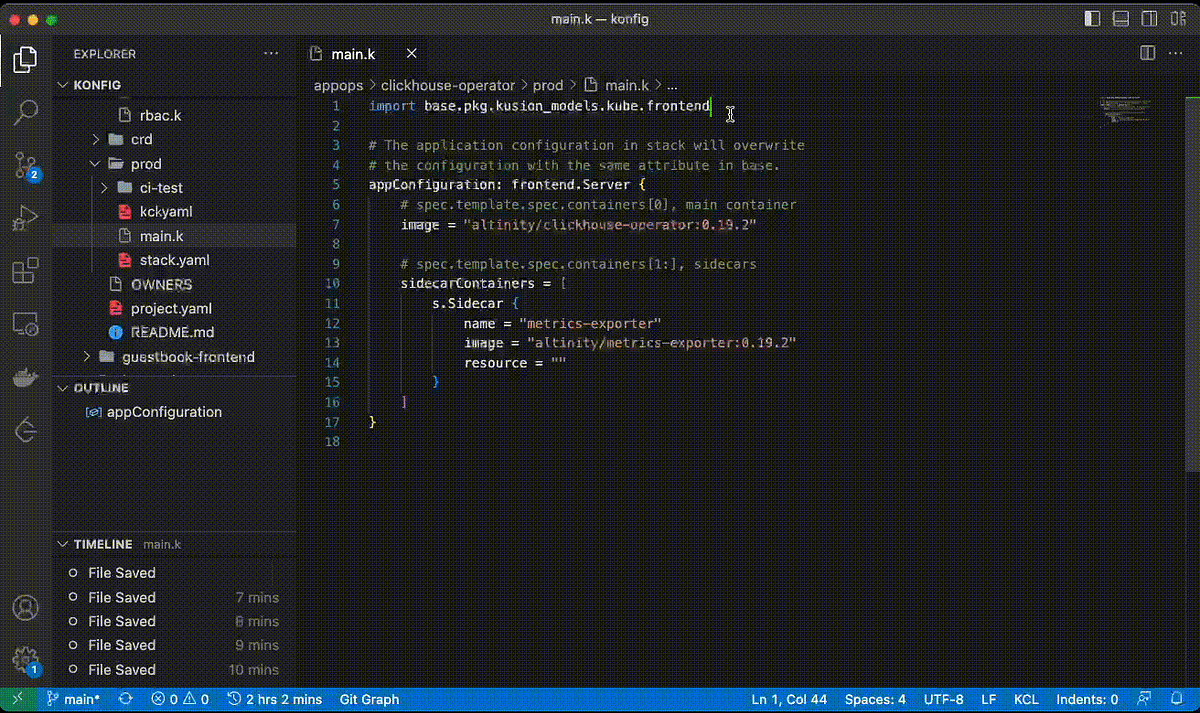This screenshot has width=1200, height=713.
Task: Open the KCL language mode selector
Action: (x=1026, y=699)
